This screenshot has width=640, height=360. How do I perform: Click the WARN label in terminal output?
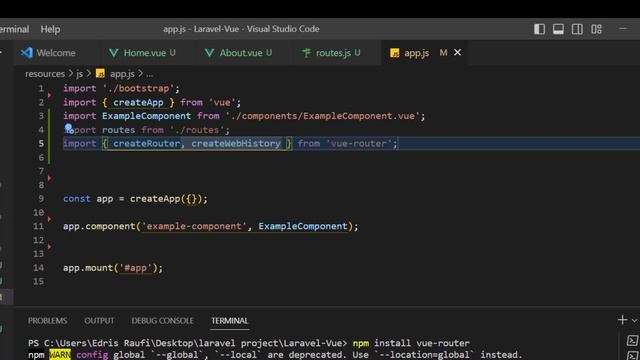pos(60,354)
